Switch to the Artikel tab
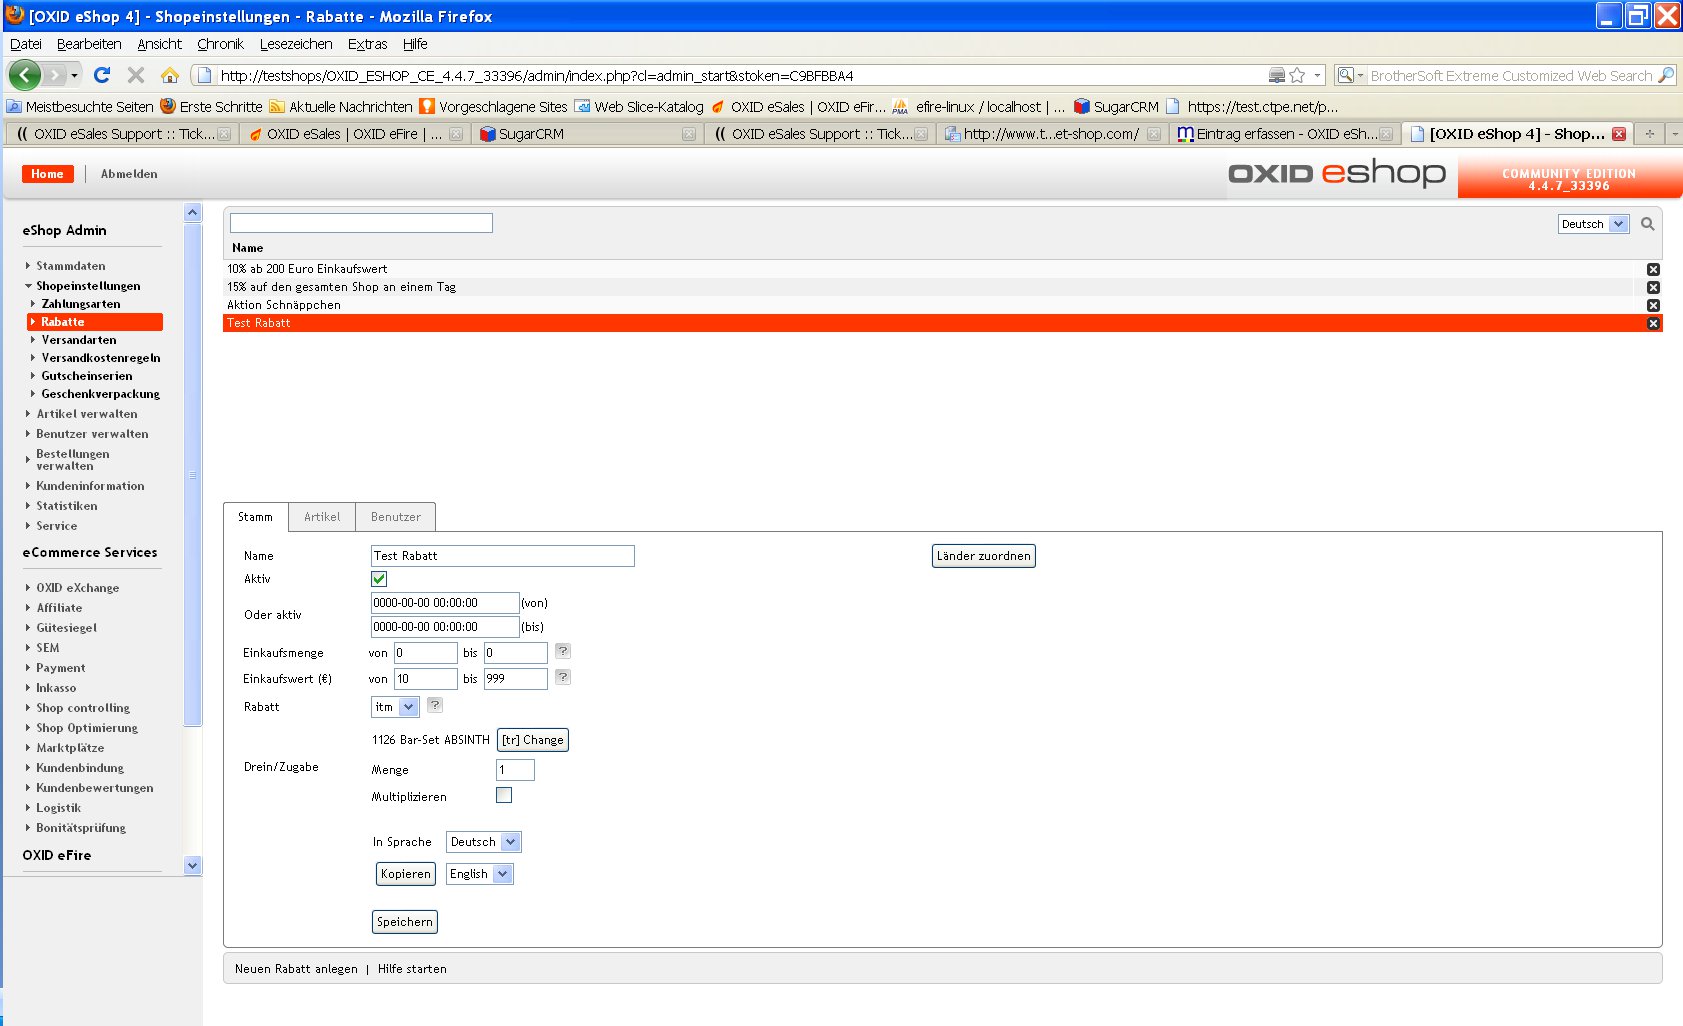 (322, 517)
